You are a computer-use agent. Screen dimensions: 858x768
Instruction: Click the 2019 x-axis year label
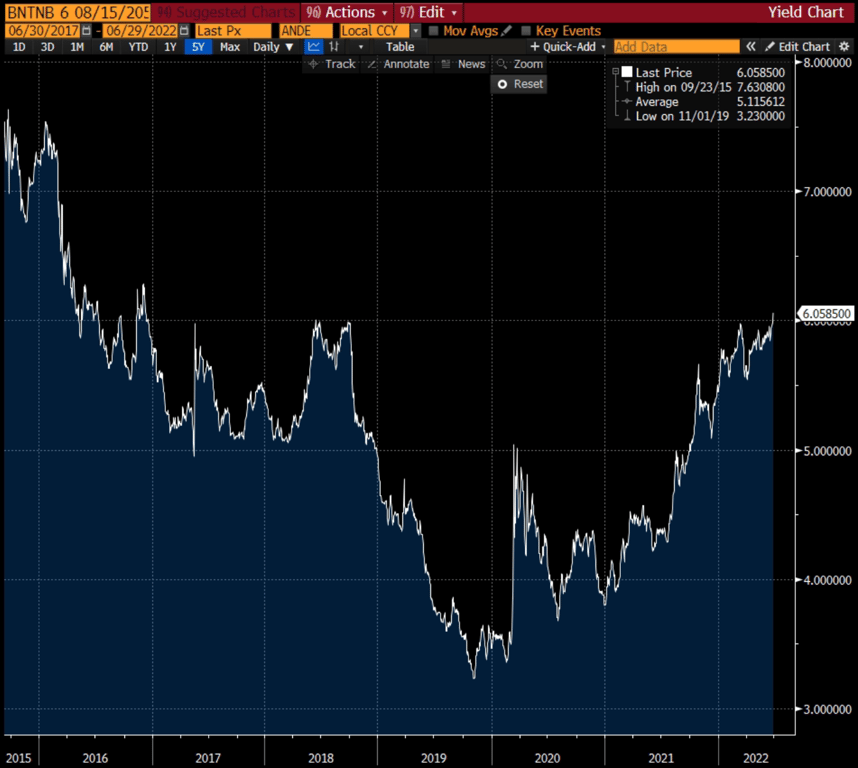433,758
